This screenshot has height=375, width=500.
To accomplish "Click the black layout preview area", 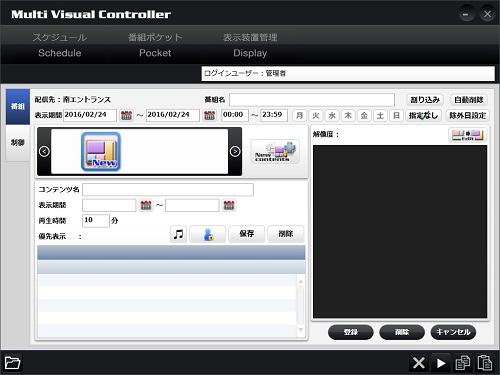I will (400, 232).
